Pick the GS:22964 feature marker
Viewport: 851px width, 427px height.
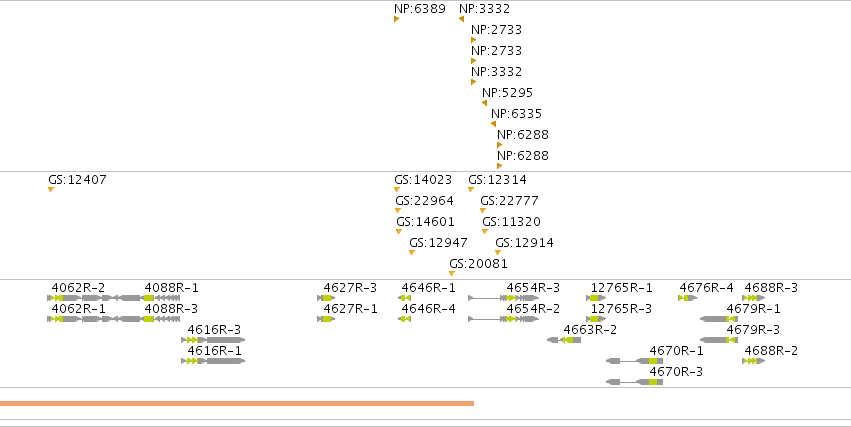[x=398, y=211]
